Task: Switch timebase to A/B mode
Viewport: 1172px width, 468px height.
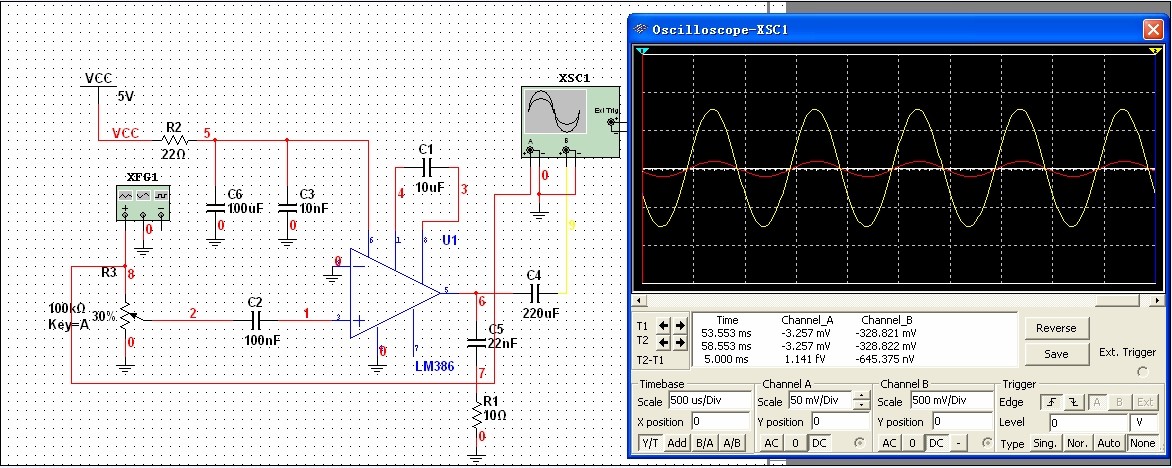Action: pyautogui.click(x=732, y=443)
